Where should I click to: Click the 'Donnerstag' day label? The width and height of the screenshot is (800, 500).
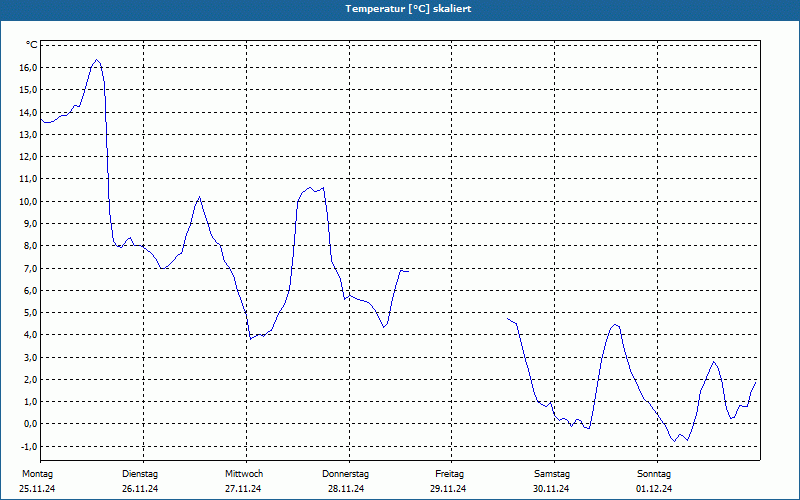[x=345, y=474]
